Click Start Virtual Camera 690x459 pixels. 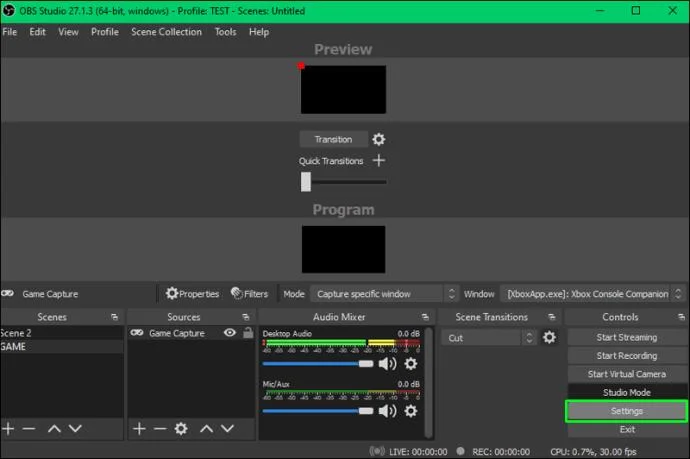[627, 374]
